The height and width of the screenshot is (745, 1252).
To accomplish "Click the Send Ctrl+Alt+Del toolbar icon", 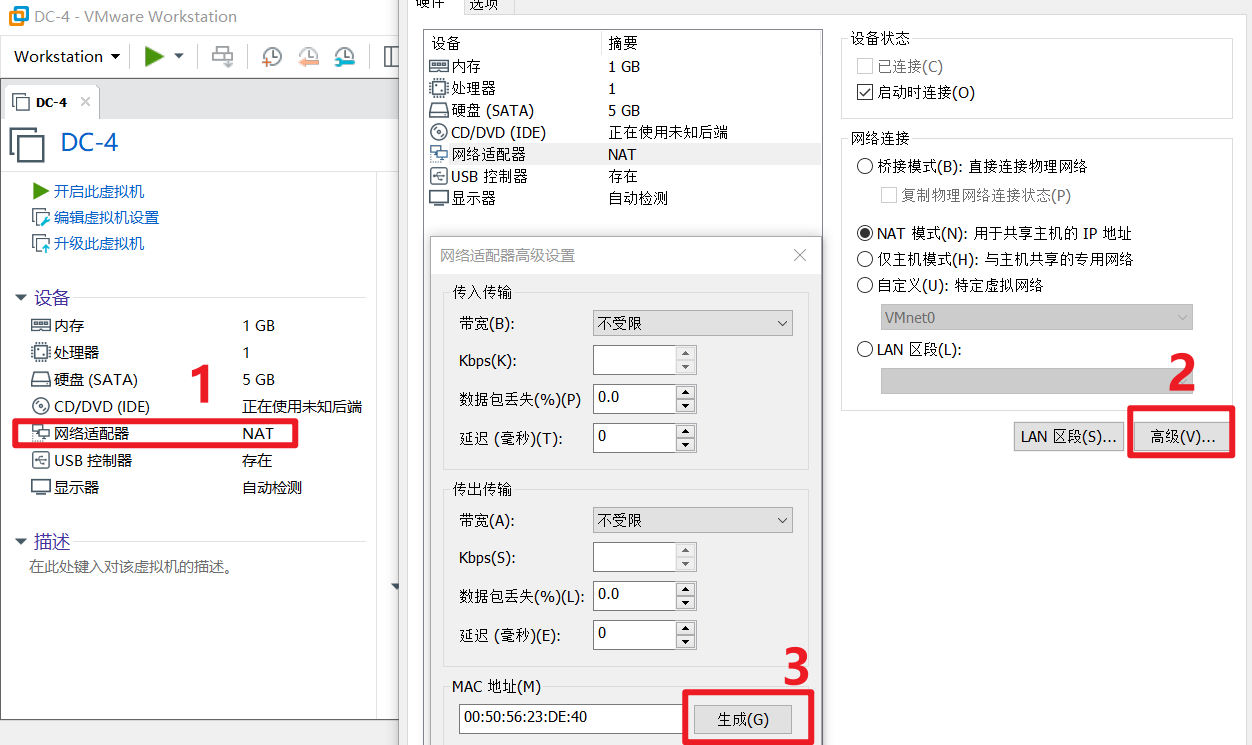I will (223, 56).
